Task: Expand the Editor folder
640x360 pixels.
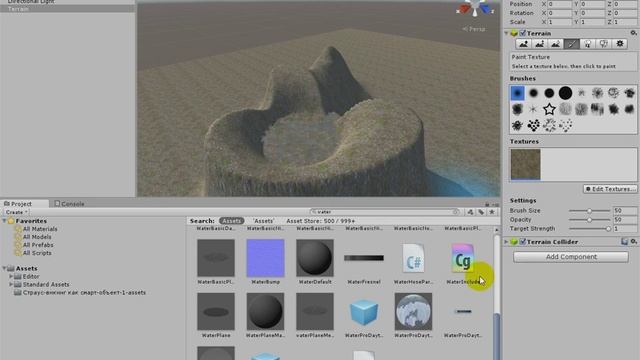Action: click(11, 276)
